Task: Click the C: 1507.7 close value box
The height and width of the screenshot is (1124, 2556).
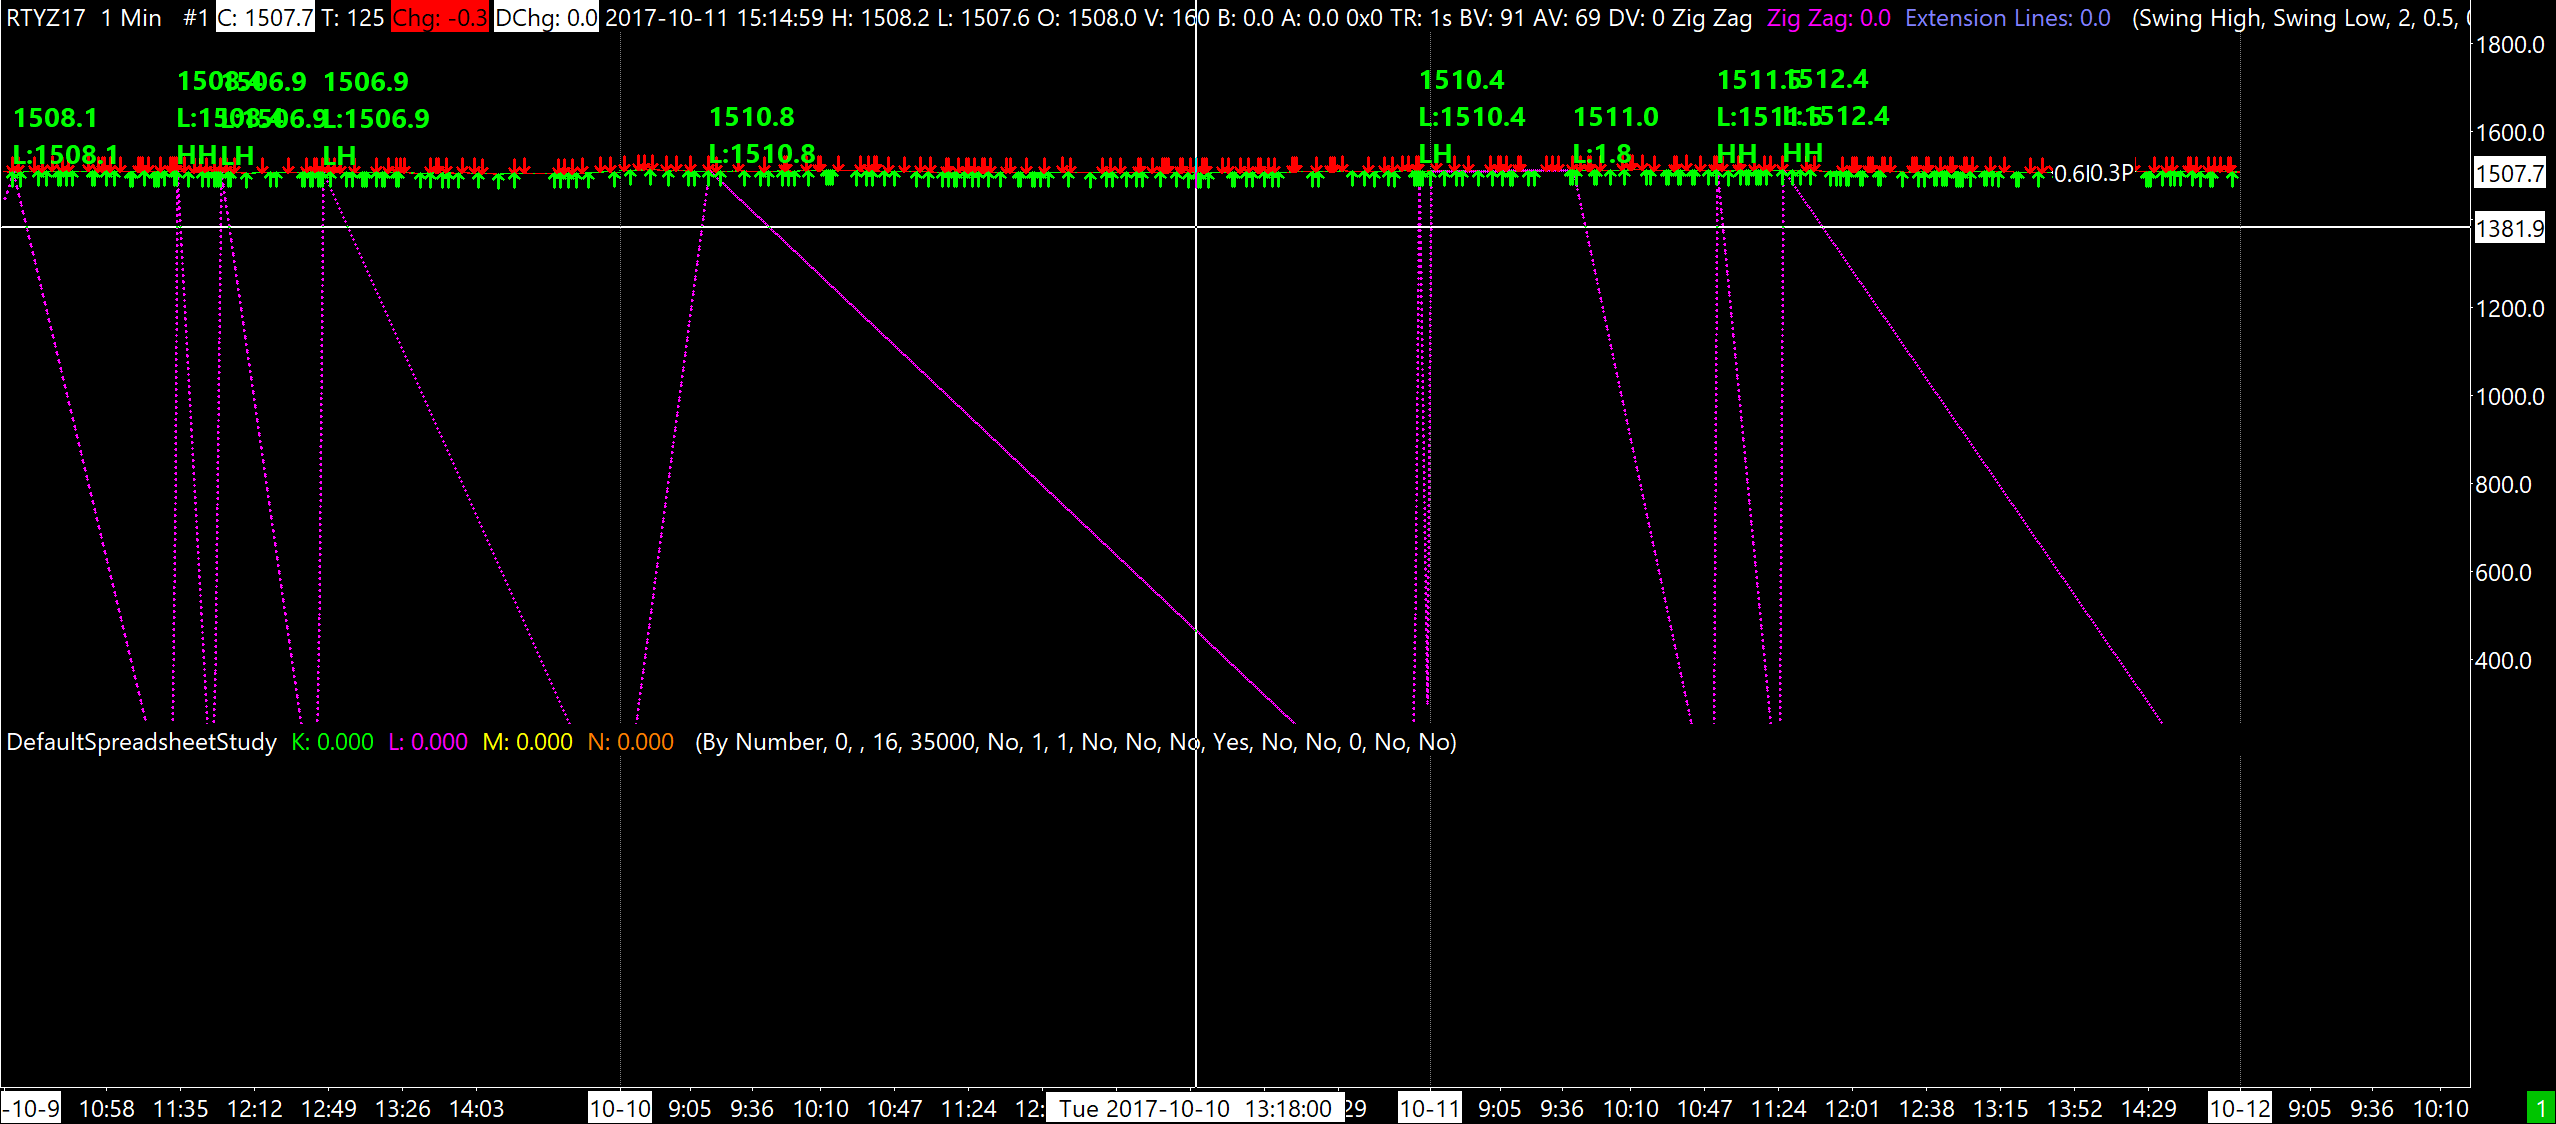Action: coord(265,18)
